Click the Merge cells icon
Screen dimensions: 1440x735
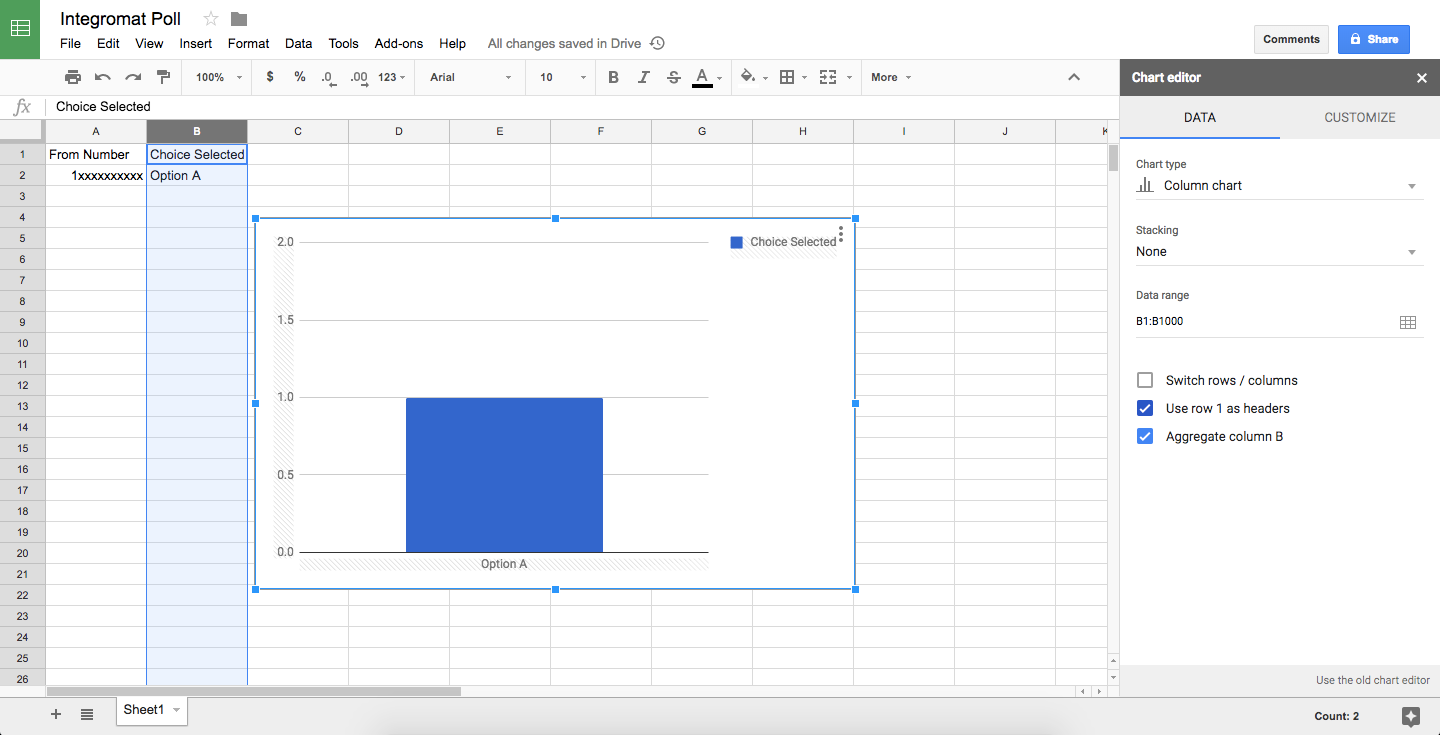[829, 77]
